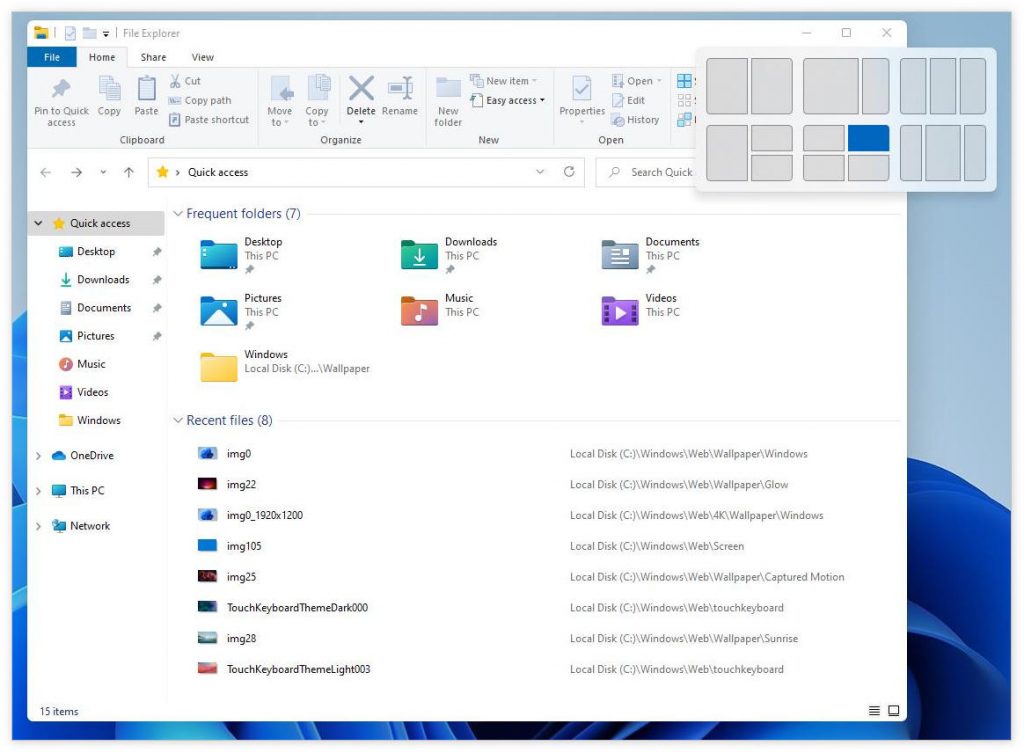1024x753 pixels.
Task: Click the Delete icon in the ribbon
Action: (361, 89)
